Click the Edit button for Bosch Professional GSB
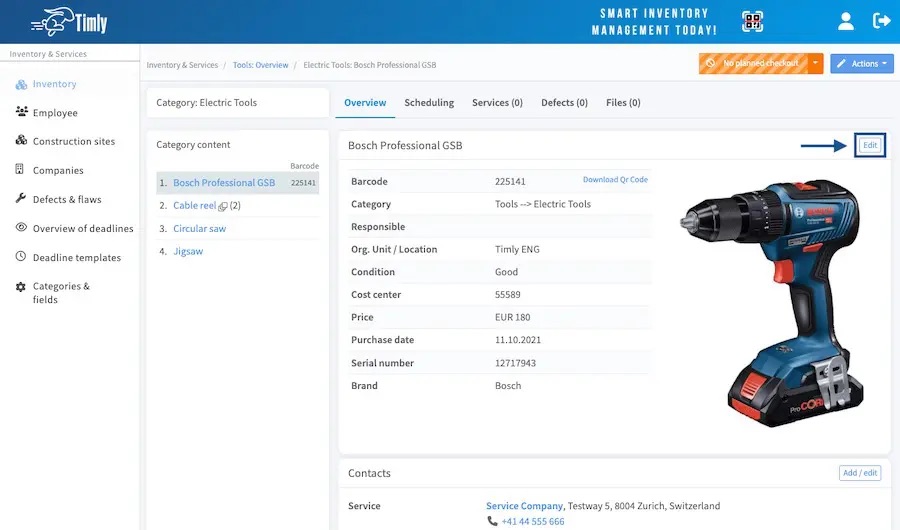The height and width of the screenshot is (530, 900). pos(870,145)
